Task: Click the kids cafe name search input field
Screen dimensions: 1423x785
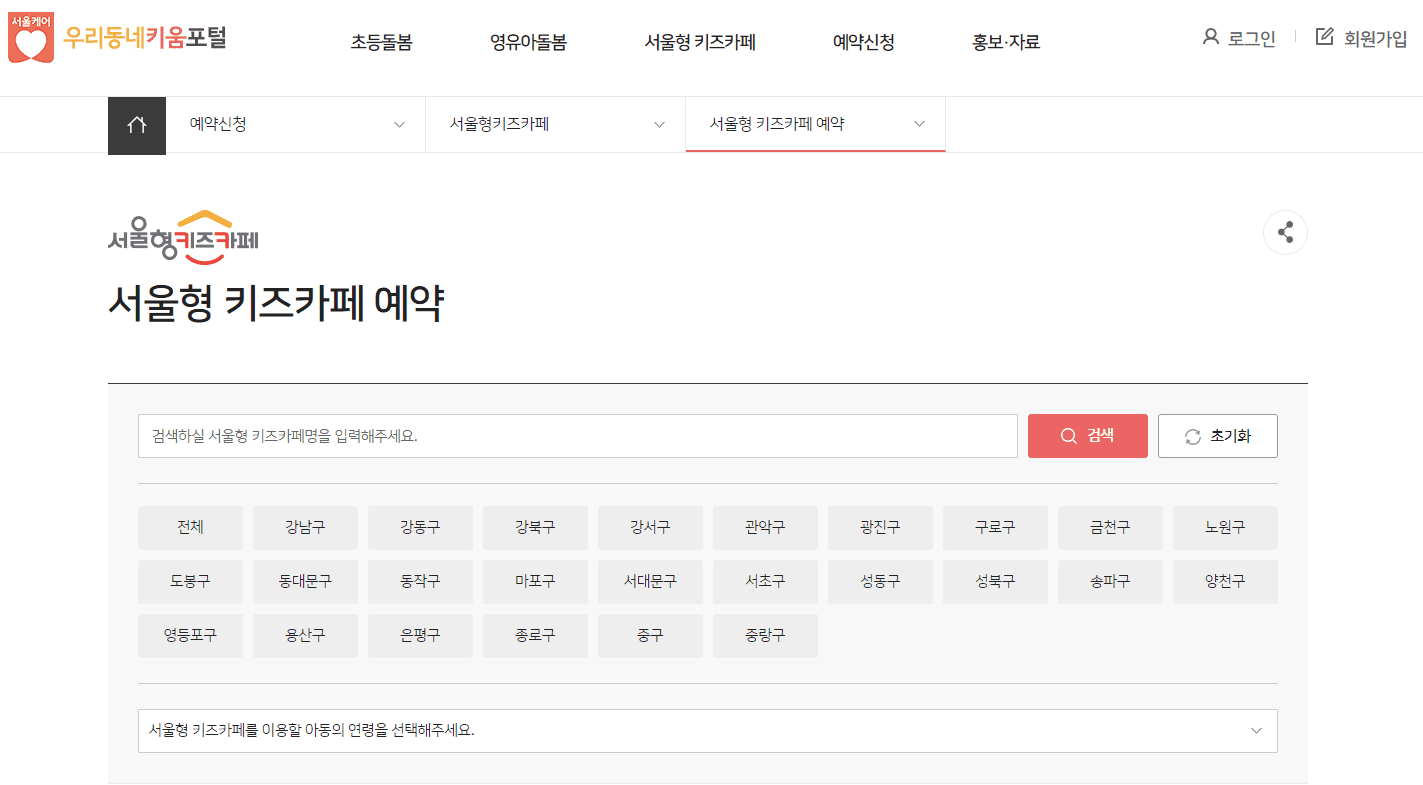Action: click(x=578, y=435)
